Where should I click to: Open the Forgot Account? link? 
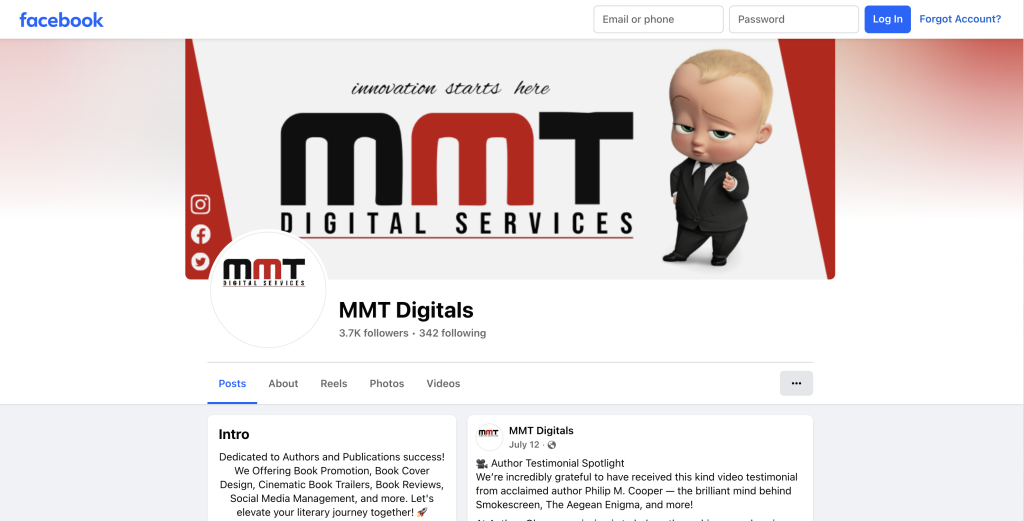pos(960,19)
